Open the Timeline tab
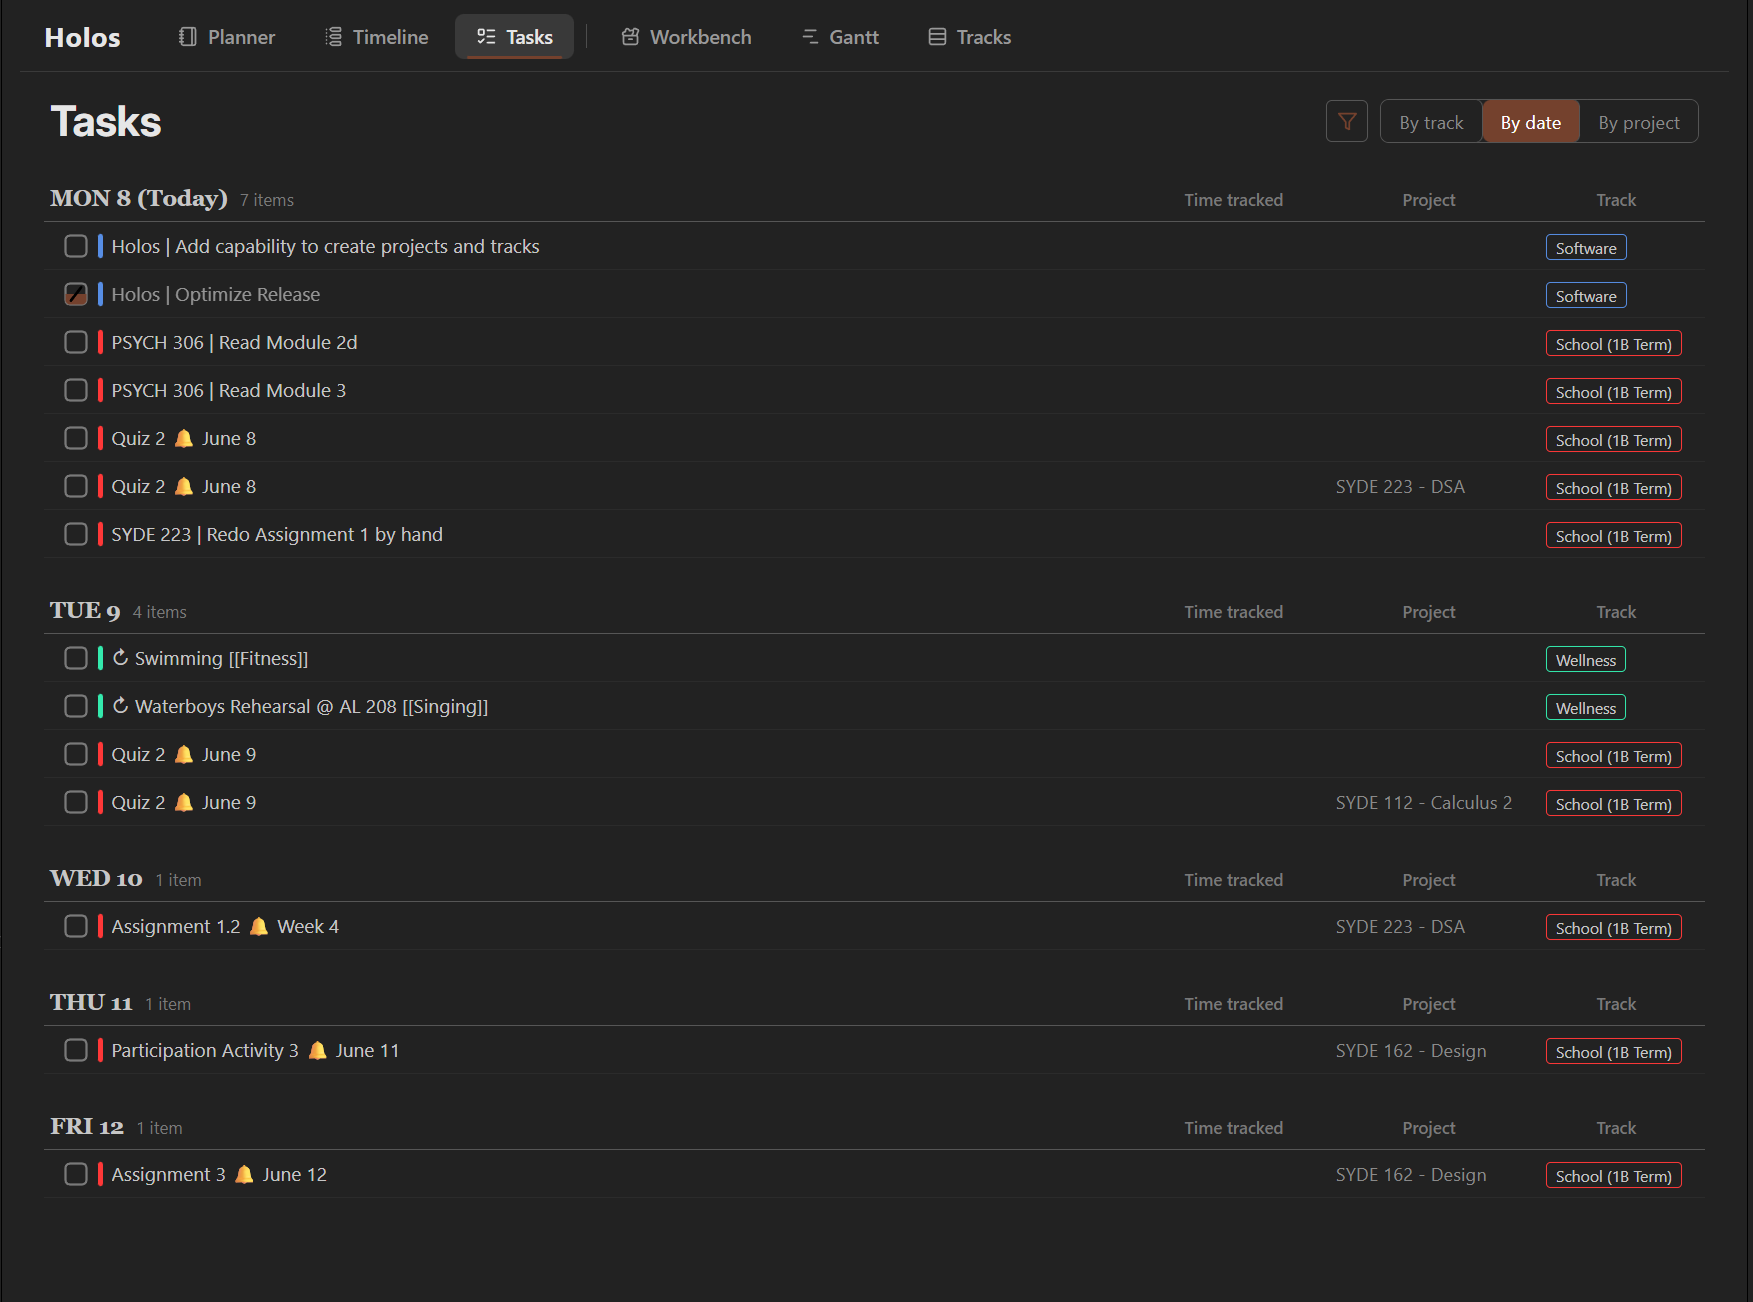 point(377,37)
